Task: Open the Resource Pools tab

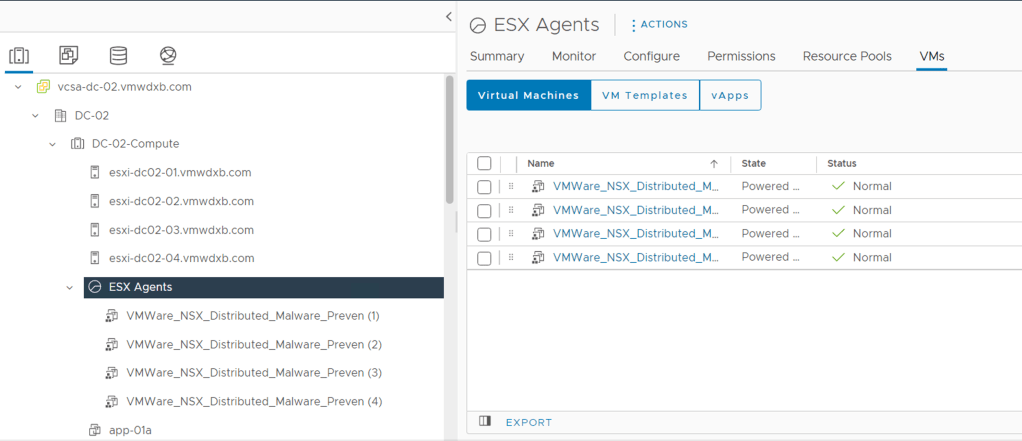Action: (846, 57)
